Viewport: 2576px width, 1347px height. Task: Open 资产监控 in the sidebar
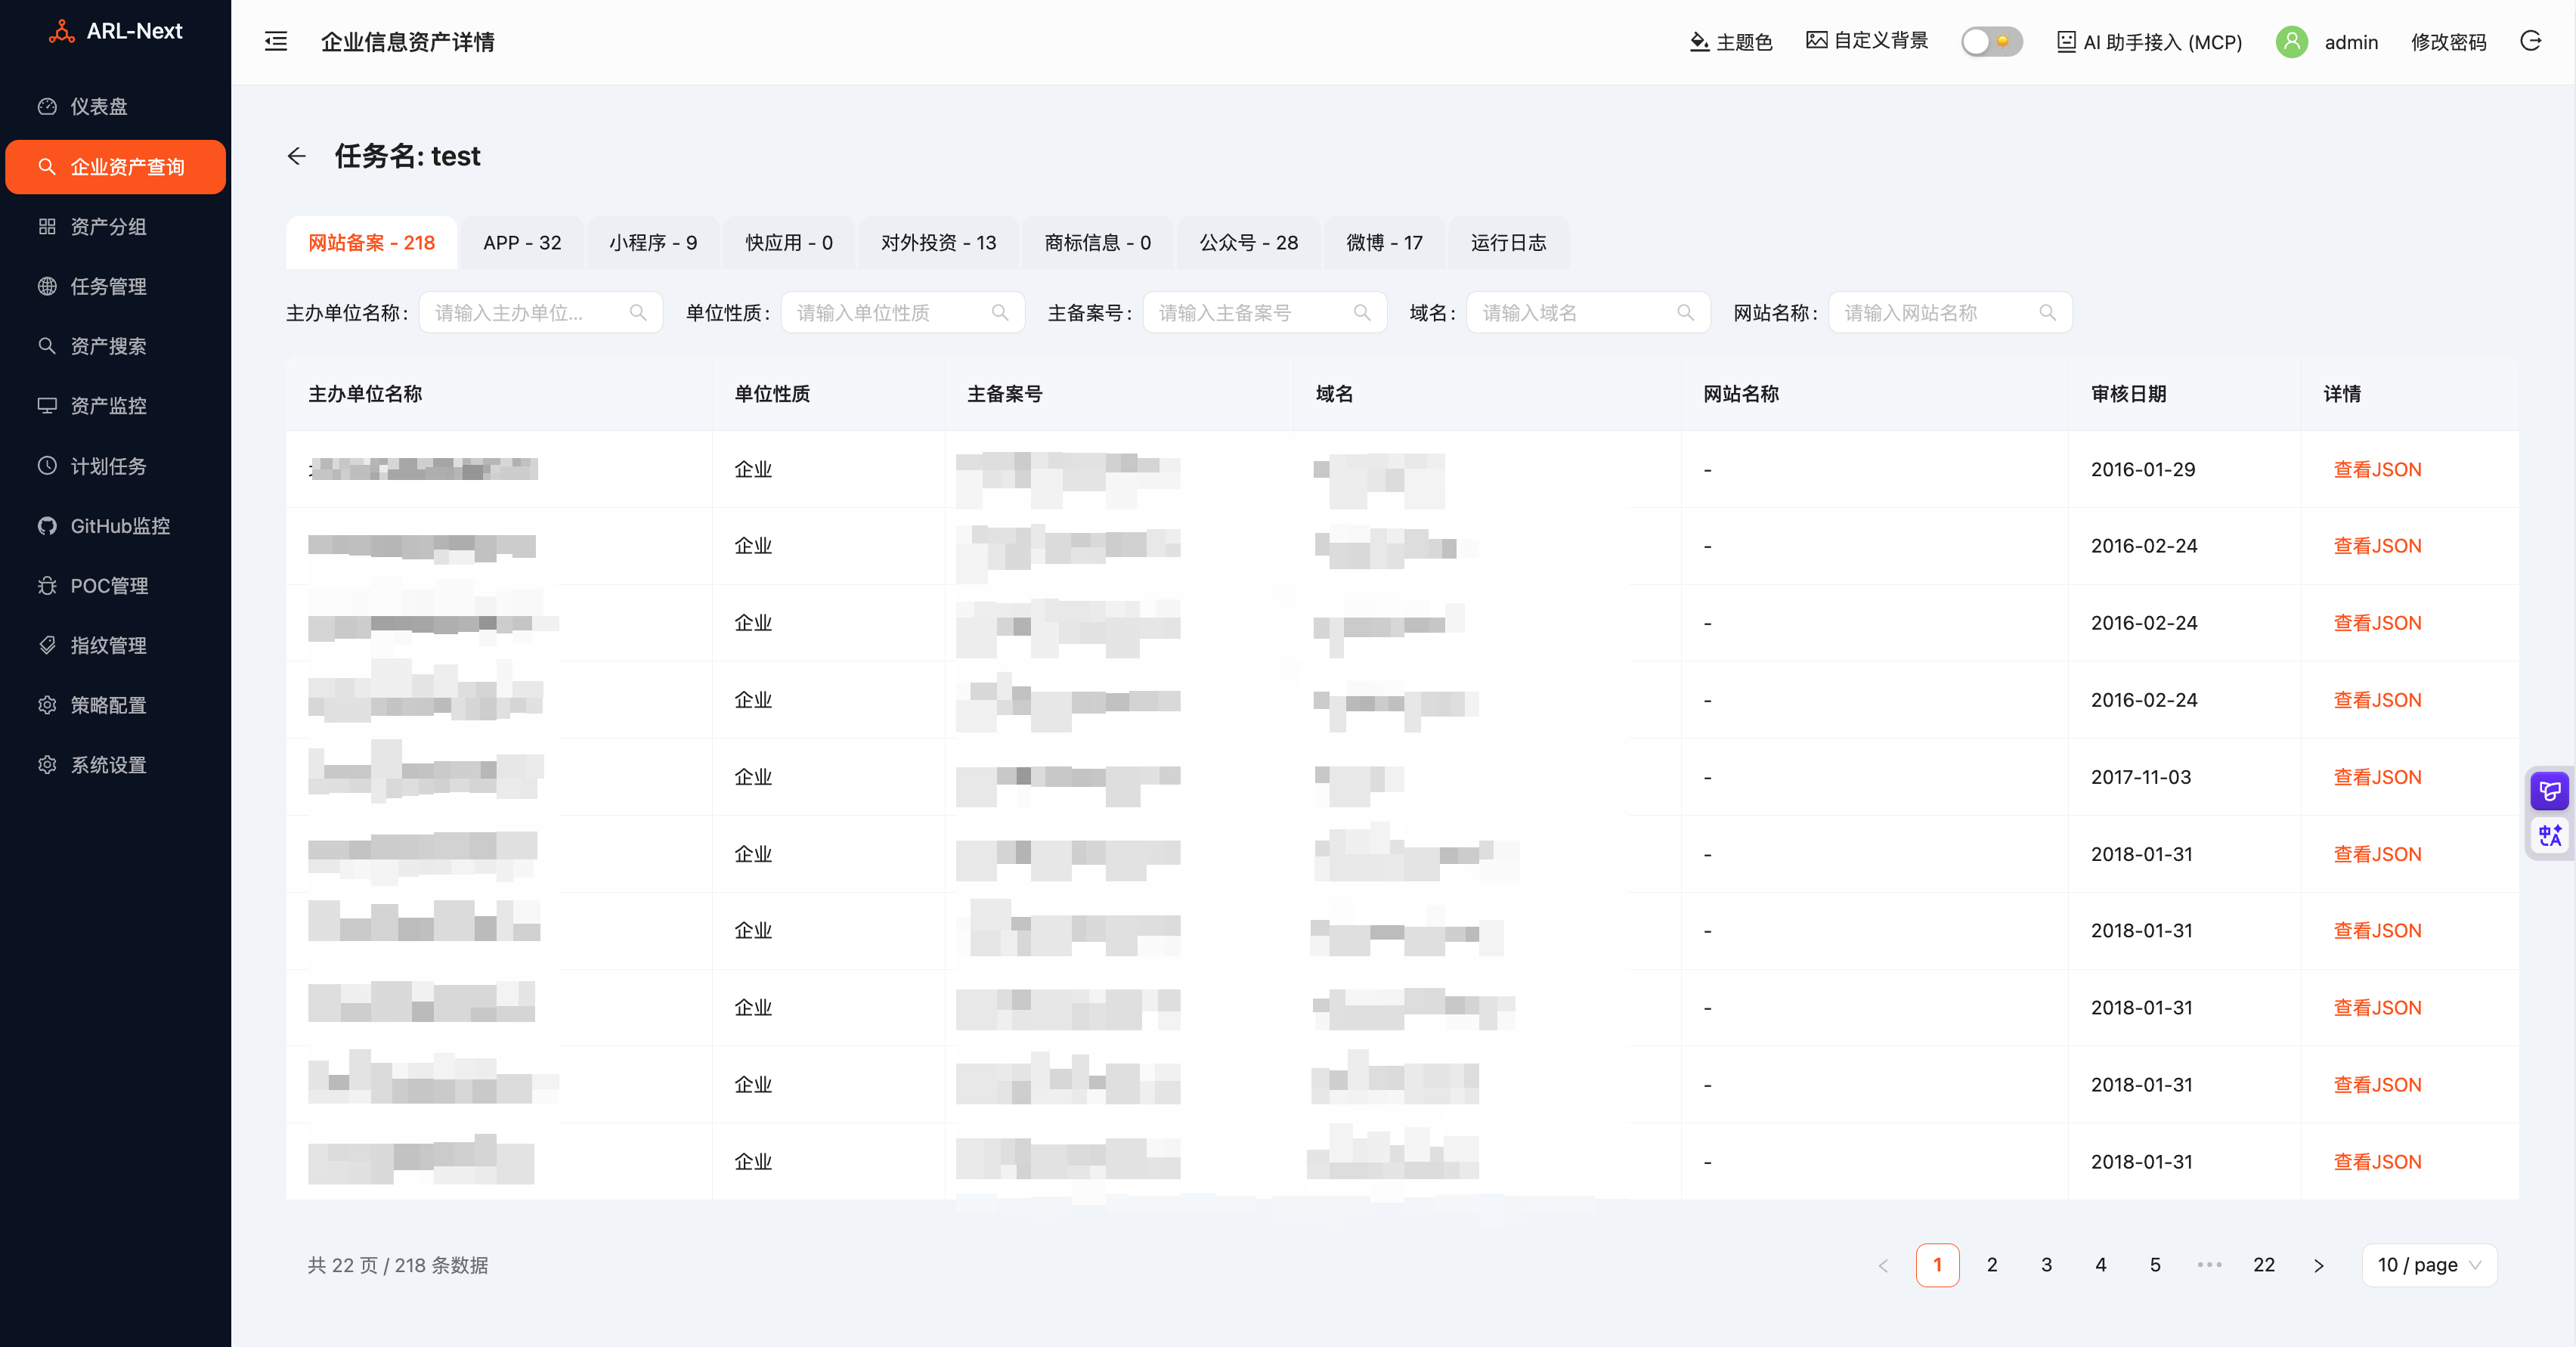pos(115,406)
